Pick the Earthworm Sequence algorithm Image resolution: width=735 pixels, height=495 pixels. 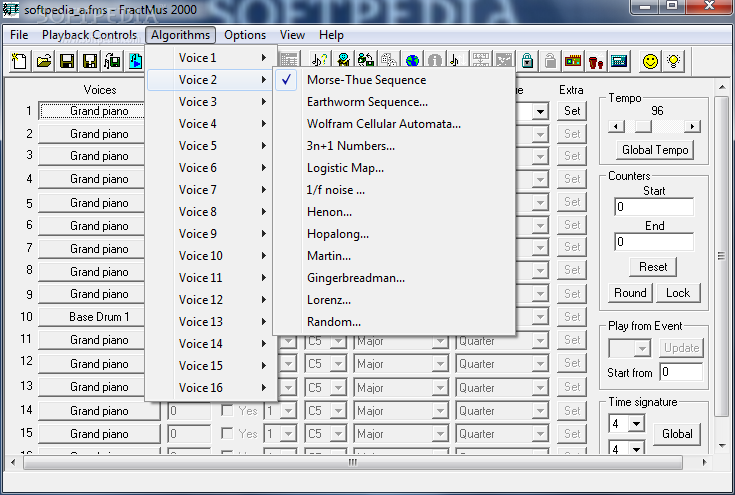tap(367, 102)
